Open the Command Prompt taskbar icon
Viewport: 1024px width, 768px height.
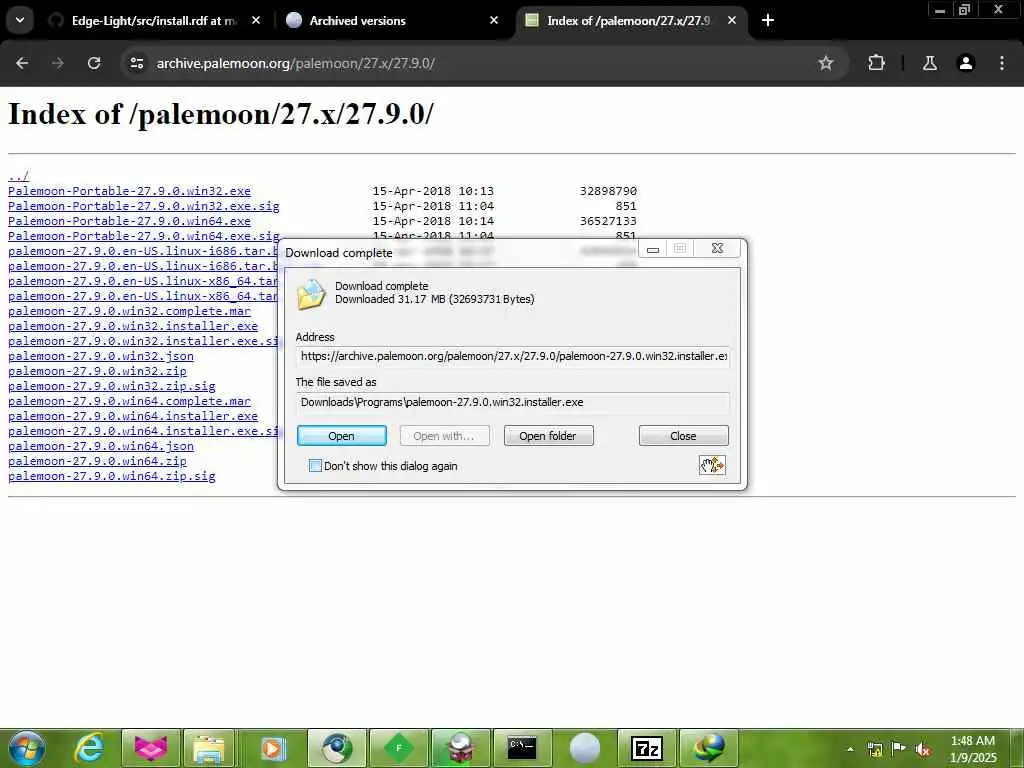(x=522, y=748)
